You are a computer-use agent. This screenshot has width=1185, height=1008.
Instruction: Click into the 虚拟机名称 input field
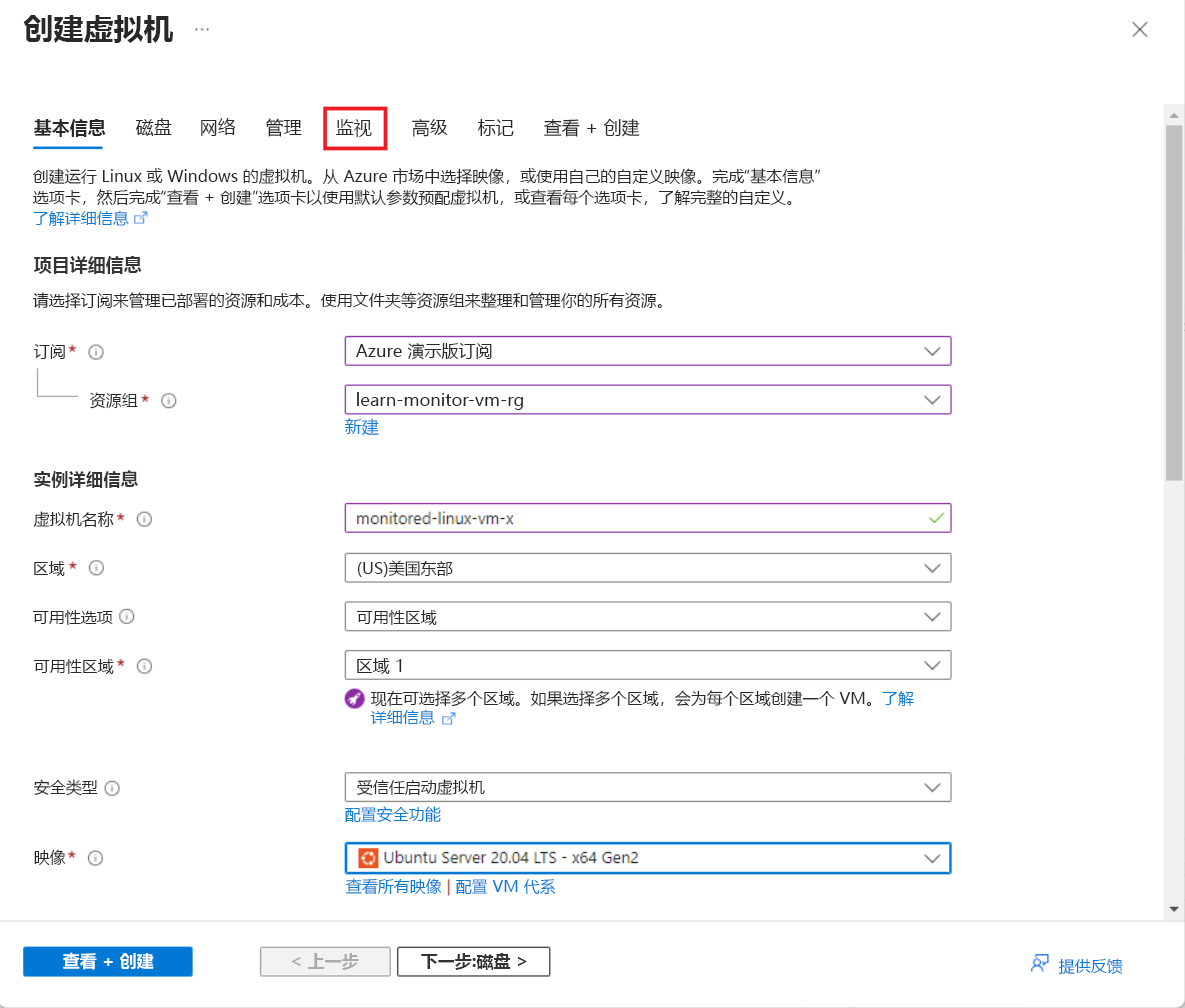[648, 518]
